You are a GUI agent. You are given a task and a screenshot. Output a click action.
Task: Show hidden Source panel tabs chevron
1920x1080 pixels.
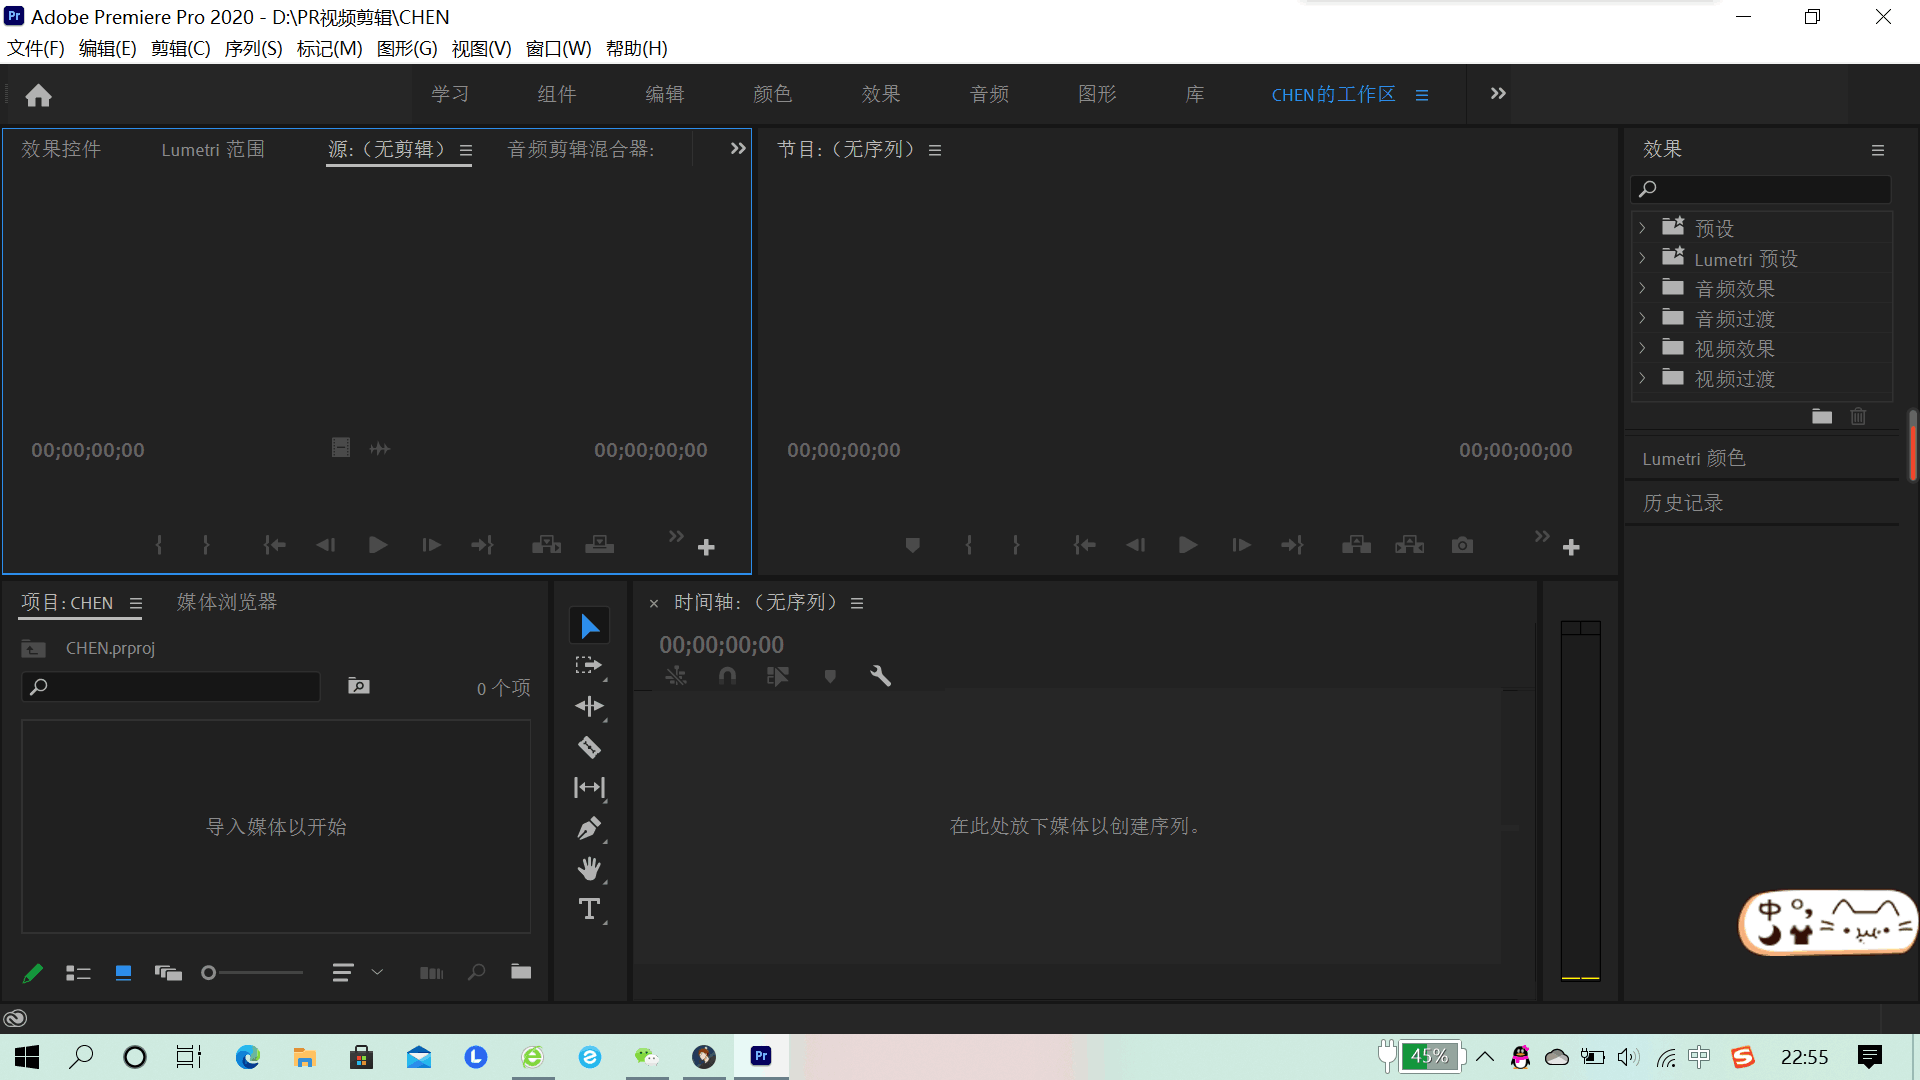coord(738,148)
